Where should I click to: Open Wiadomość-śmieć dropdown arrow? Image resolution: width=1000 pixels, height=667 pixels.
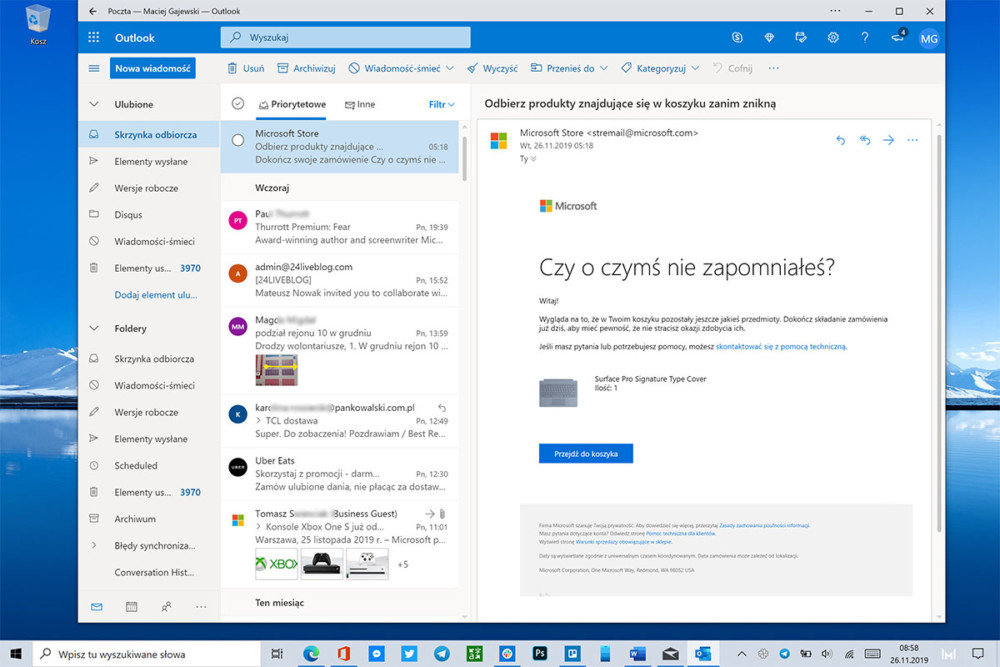[x=450, y=68]
